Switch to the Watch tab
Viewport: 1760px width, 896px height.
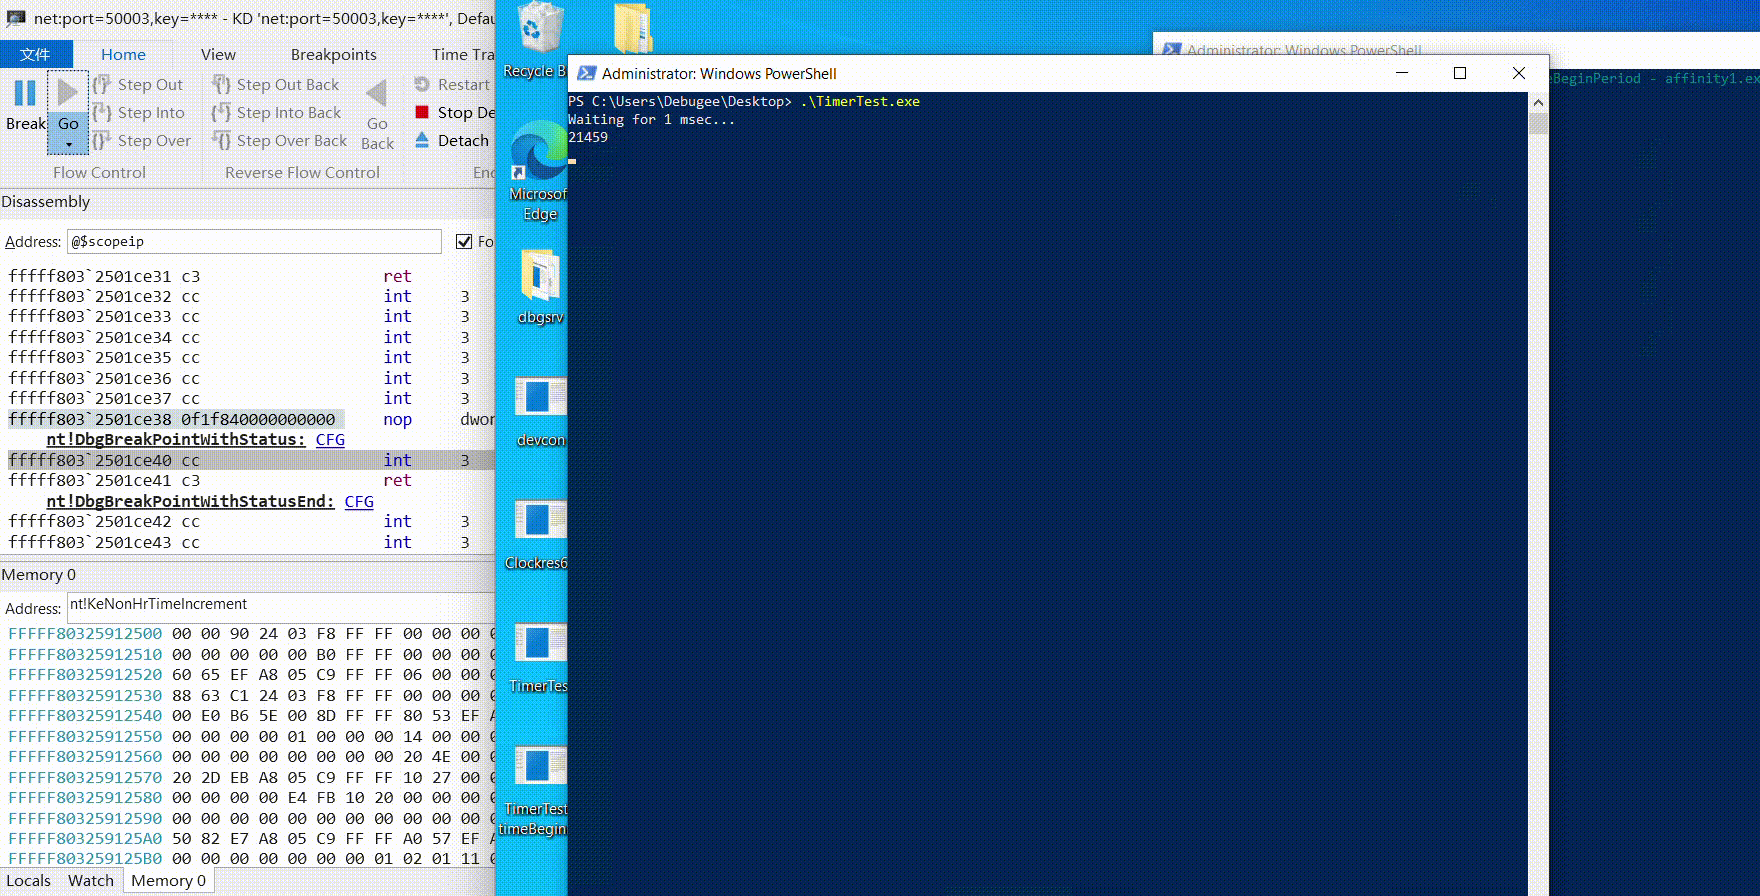pyautogui.click(x=91, y=881)
